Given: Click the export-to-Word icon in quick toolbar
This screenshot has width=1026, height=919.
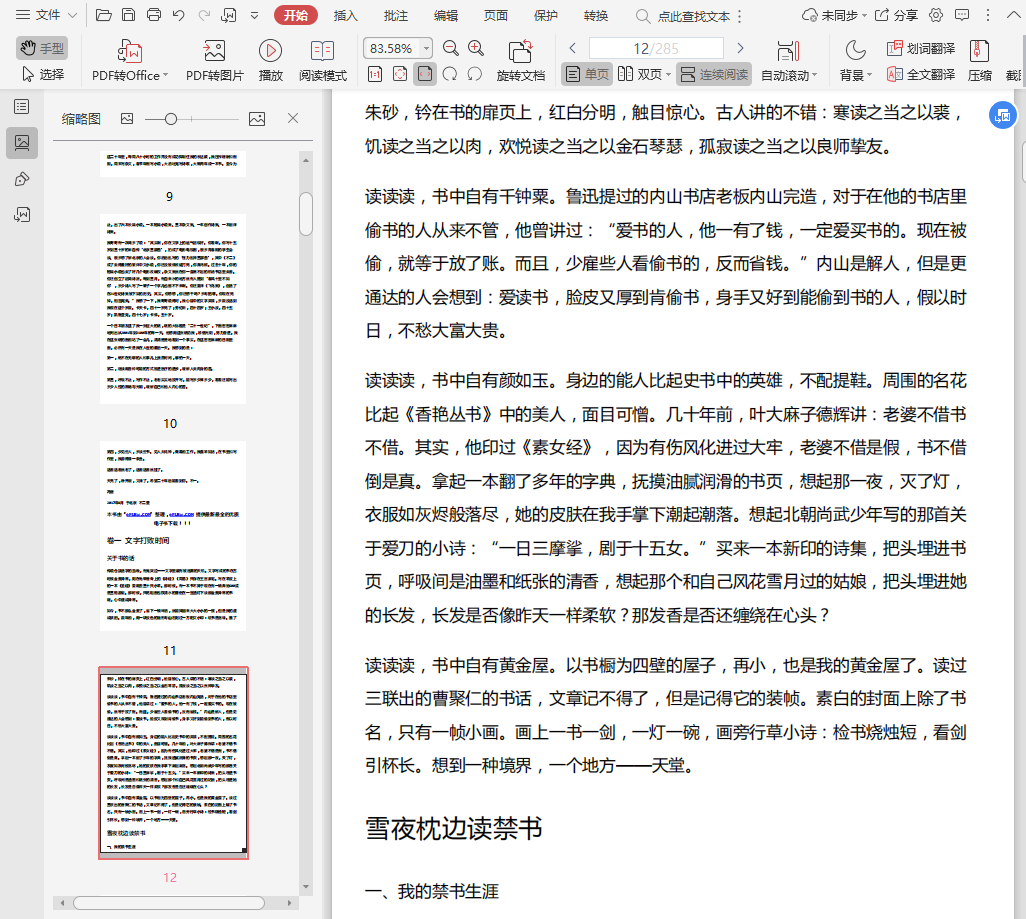Looking at the screenshot, I should [x=229, y=15].
